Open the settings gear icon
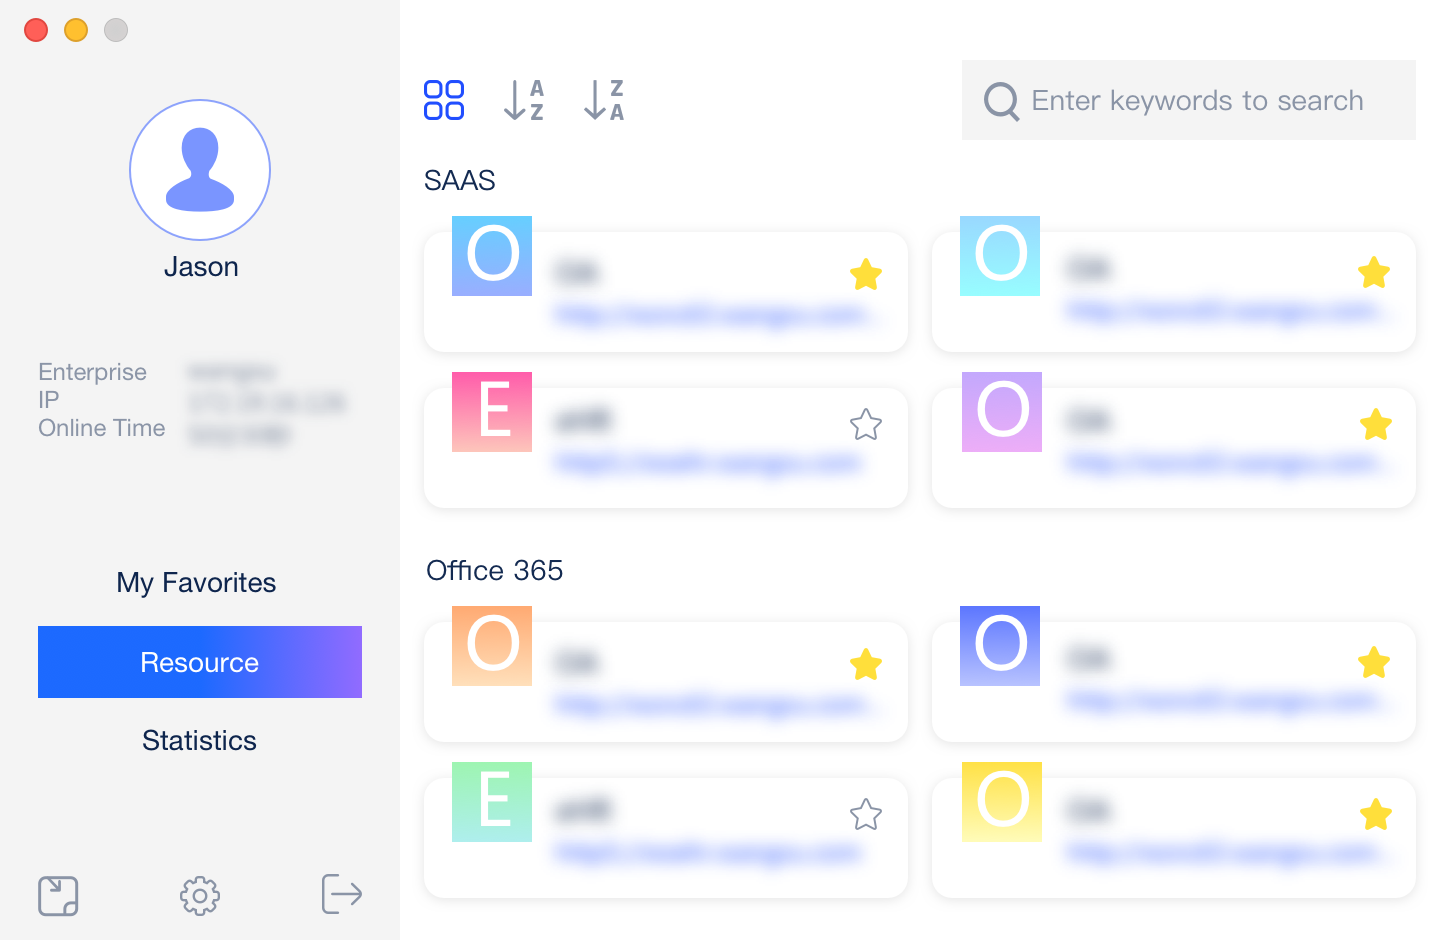Viewport: 1440px width, 940px height. click(x=200, y=896)
